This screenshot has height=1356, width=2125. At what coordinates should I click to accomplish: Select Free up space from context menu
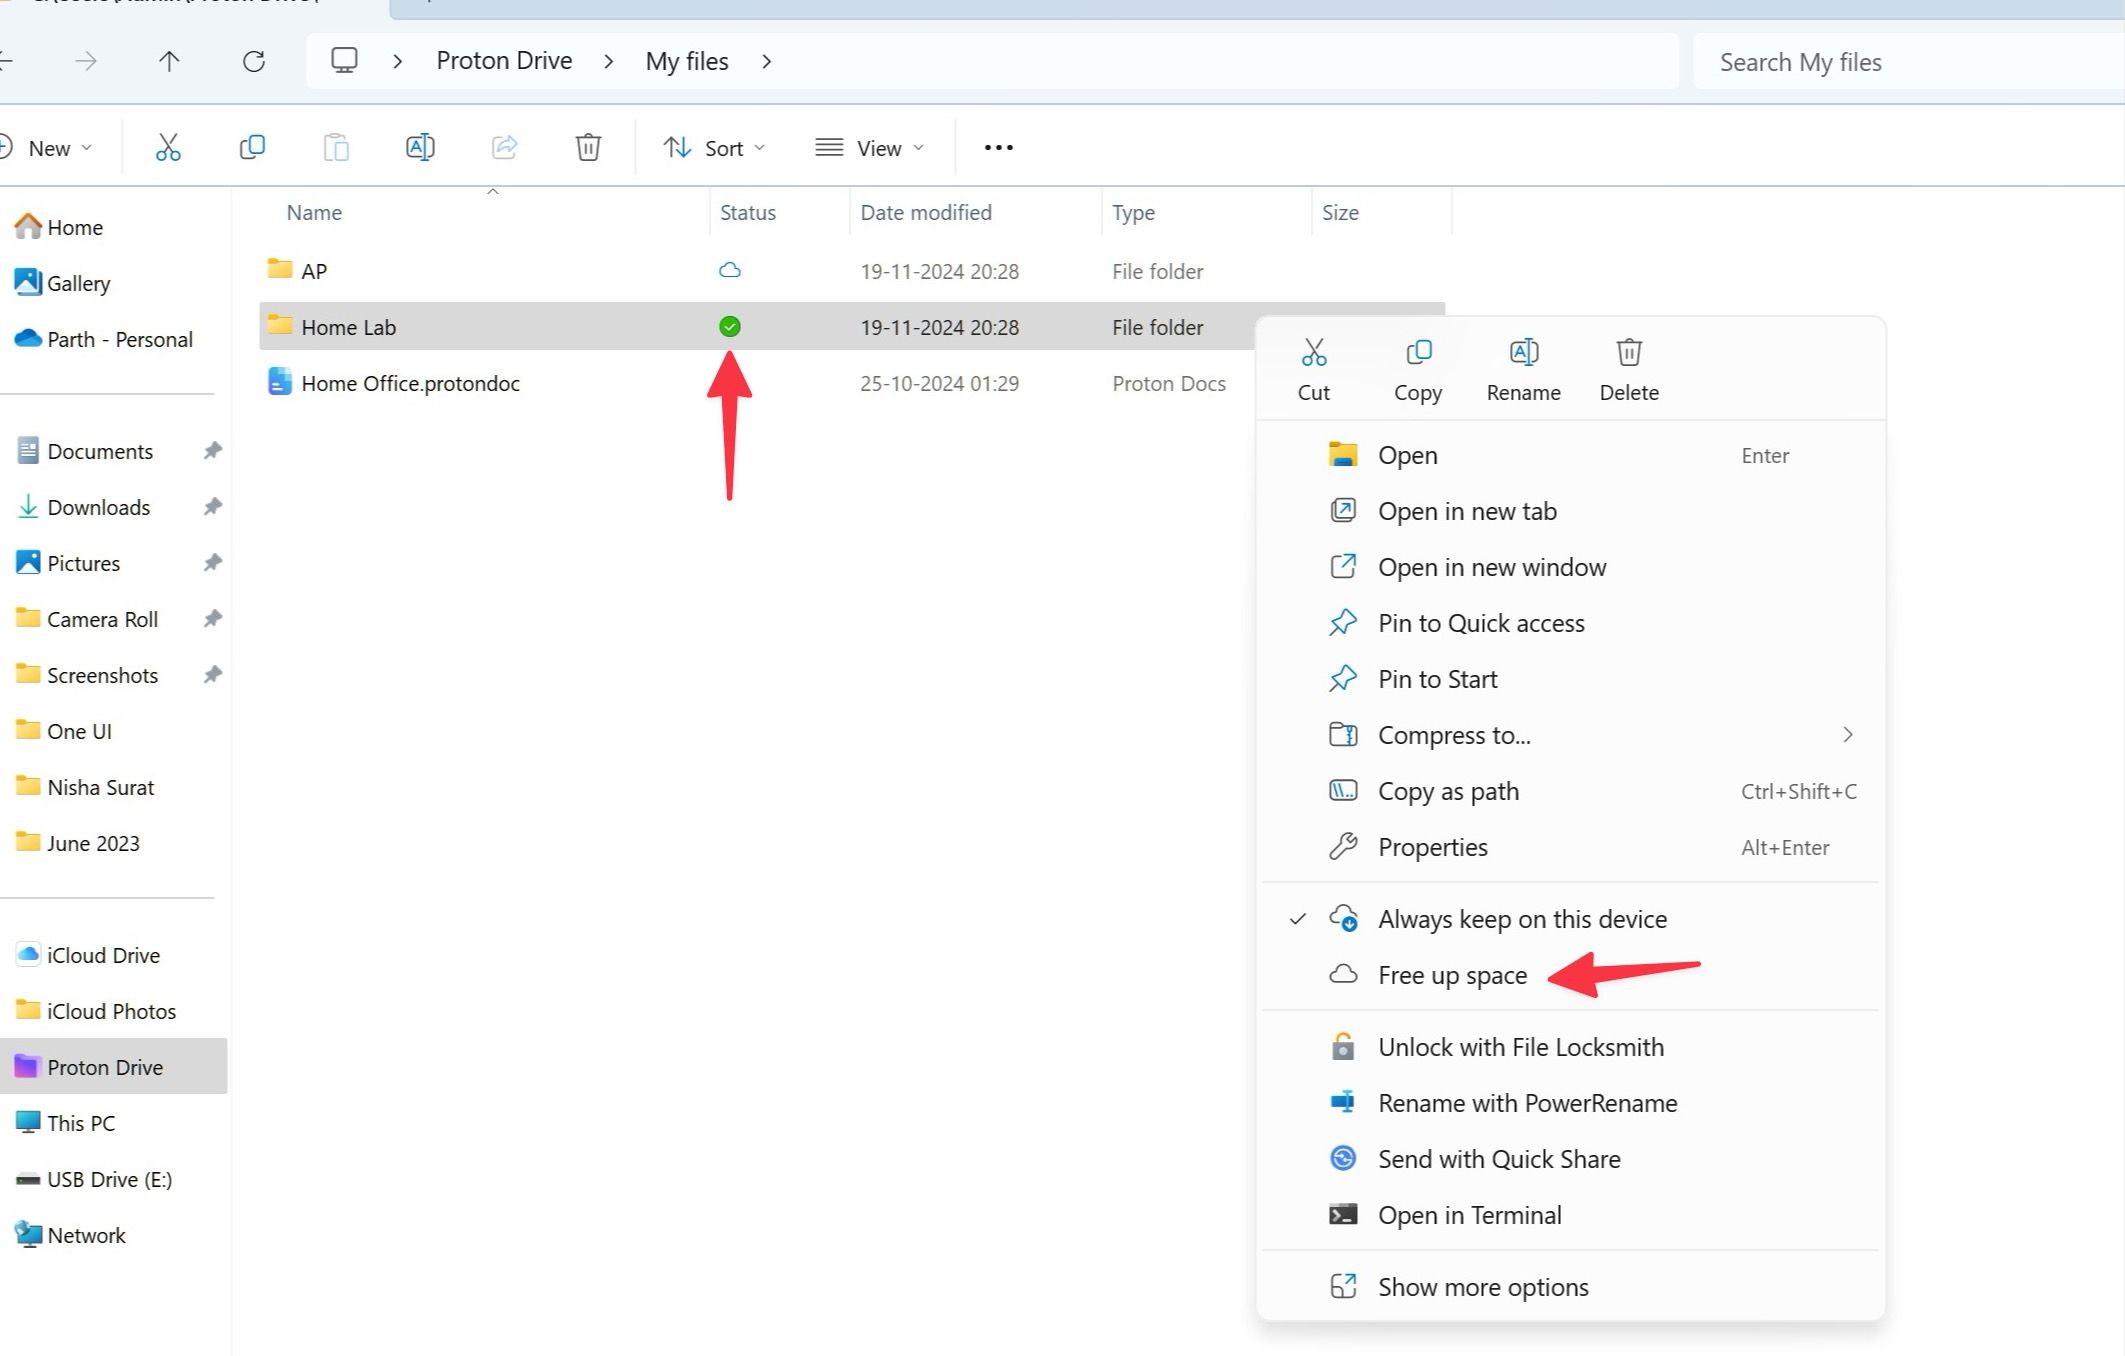(1453, 973)
